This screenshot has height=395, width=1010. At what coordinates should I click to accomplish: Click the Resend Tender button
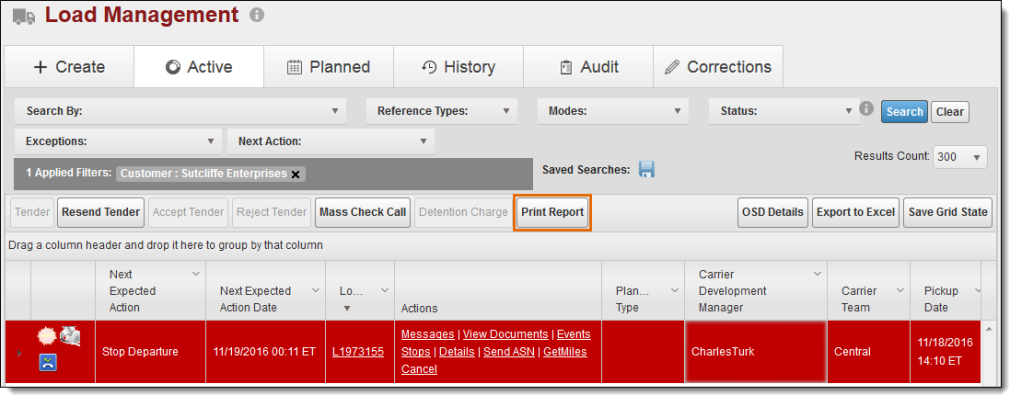pyautogui.click(x=100, y=212)
